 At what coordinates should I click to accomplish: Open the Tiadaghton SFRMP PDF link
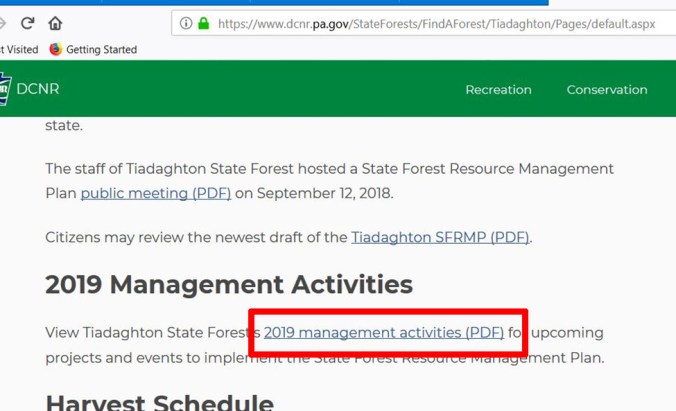click(440, 238)
